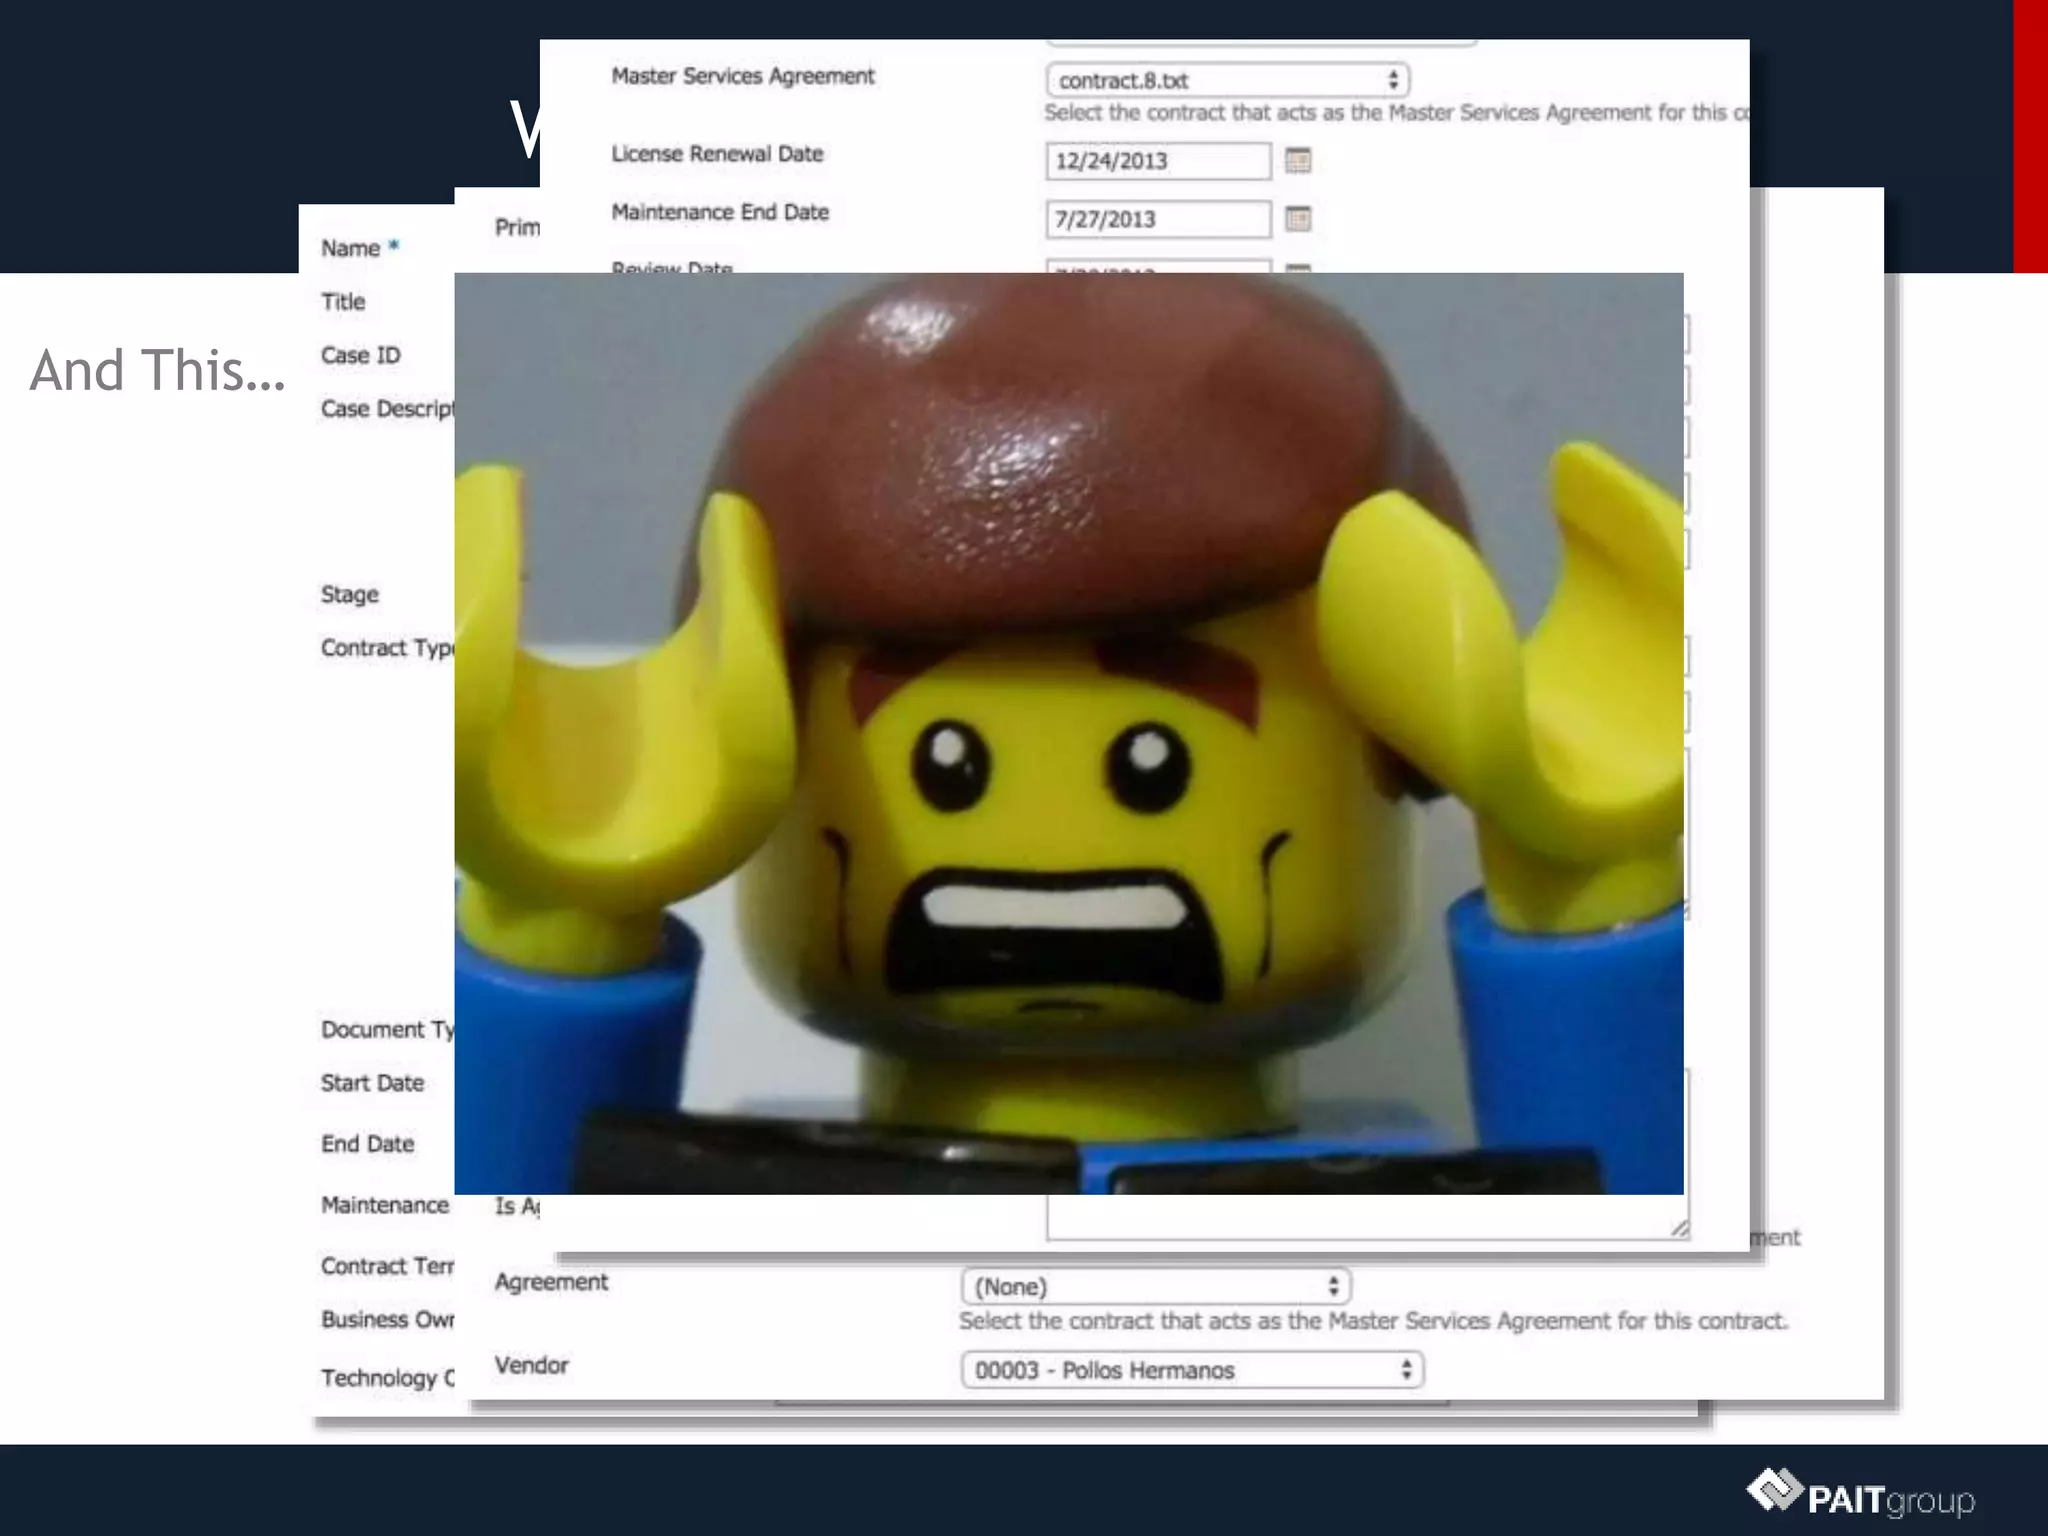Viewport: 2048px width, 1536px height.
Task: Open calendar picker for License Renewal Date
Action: (x=1298, y=160)
